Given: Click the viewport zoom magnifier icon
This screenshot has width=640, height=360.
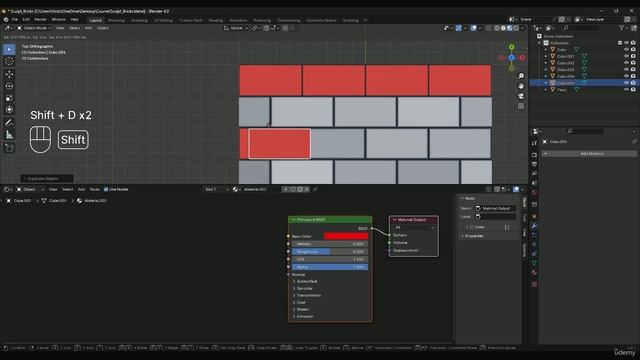Looking at the screenshot, I should 521,76.
